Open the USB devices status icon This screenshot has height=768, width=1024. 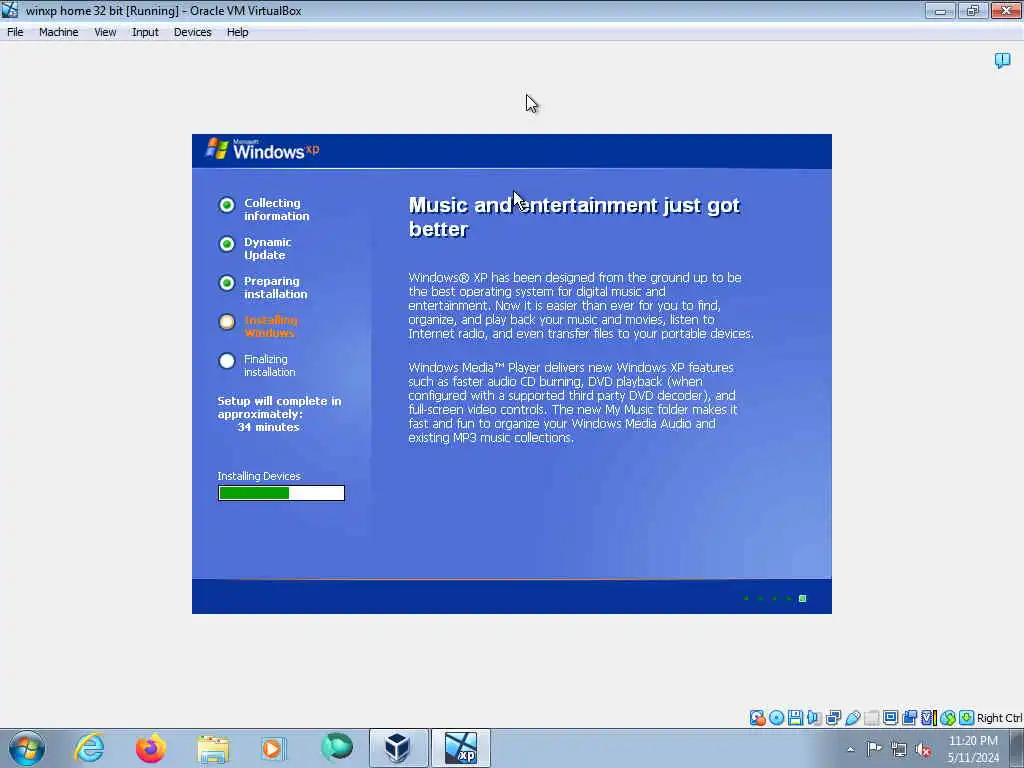coord(852,718)
